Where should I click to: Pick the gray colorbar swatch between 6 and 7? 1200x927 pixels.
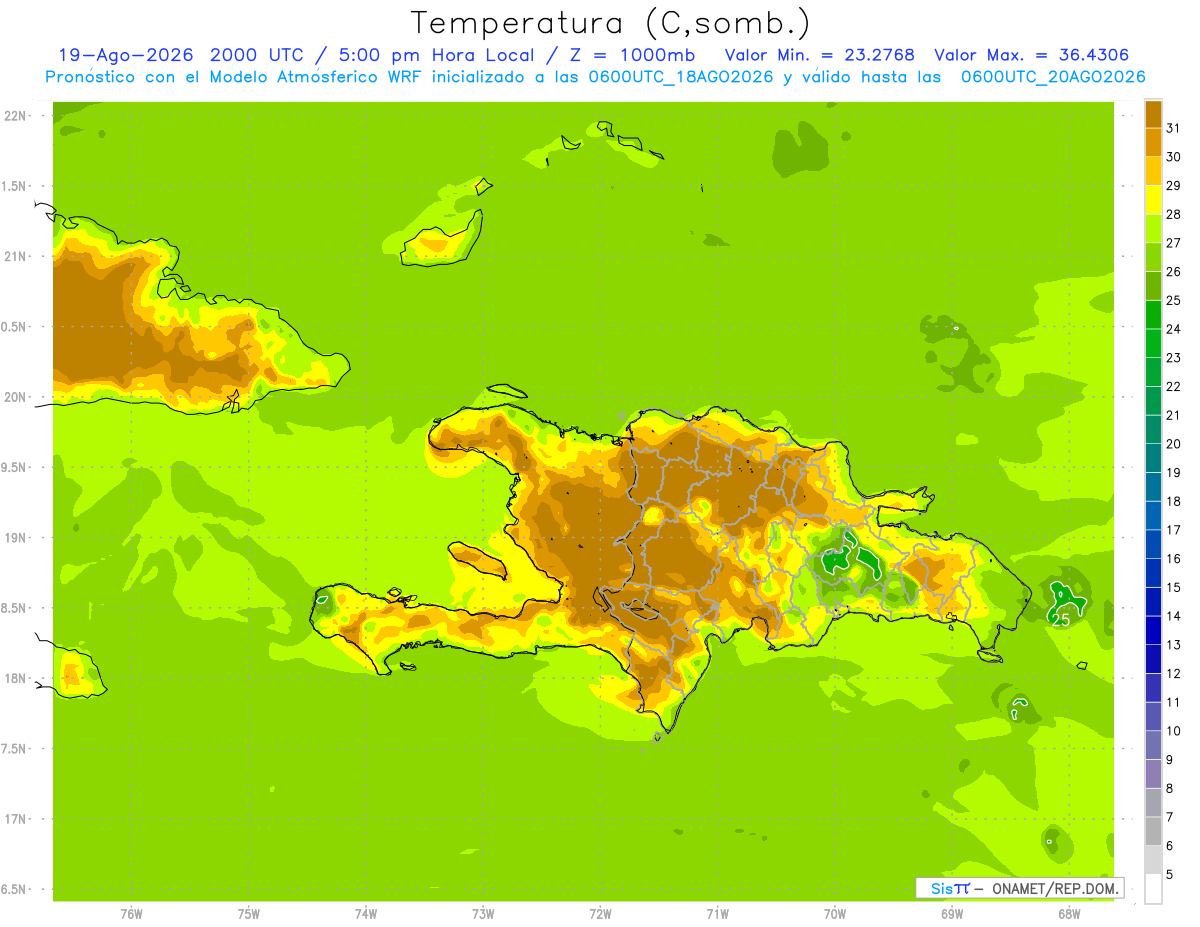click(x=1153, y=831)
